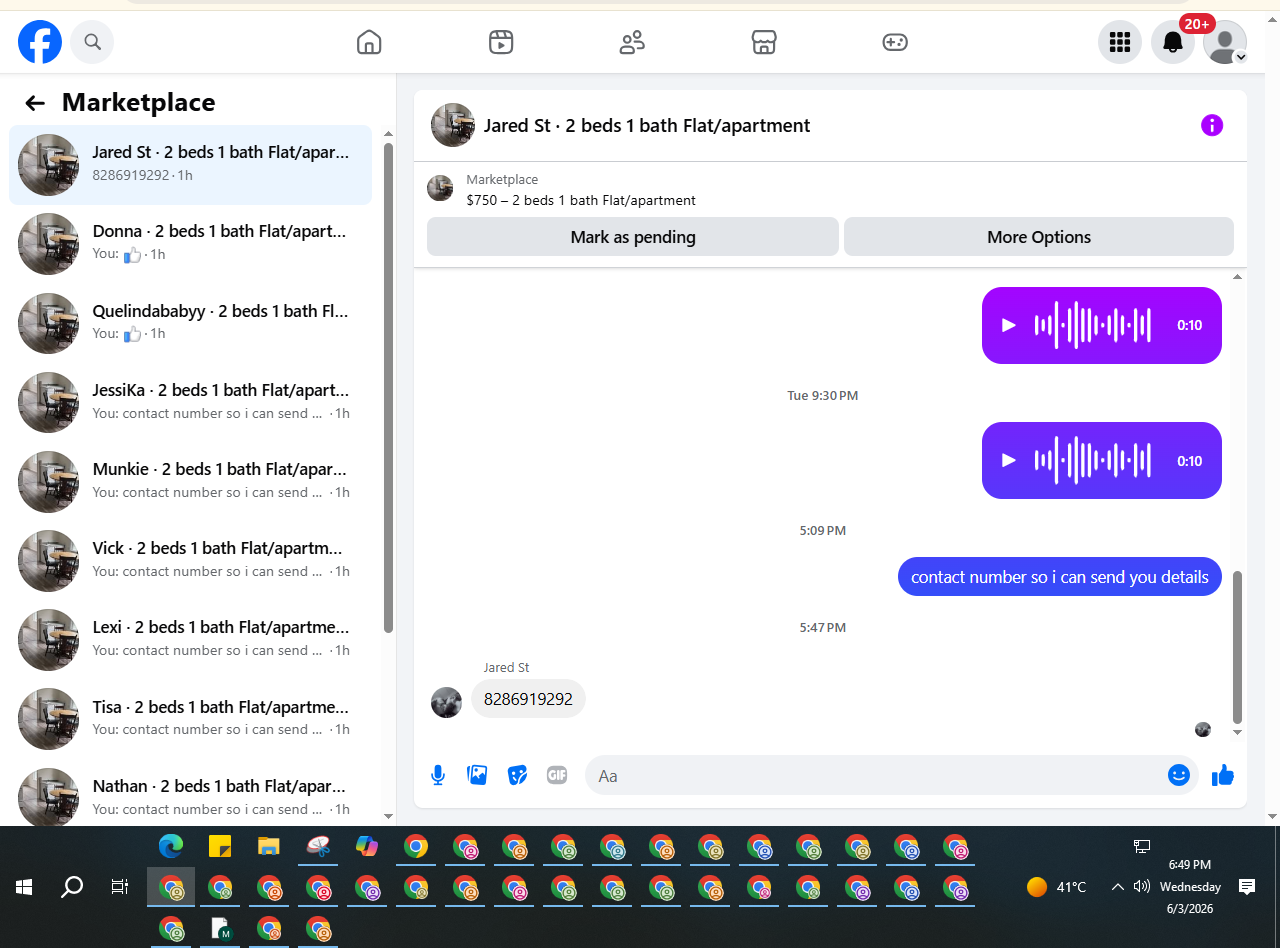
Task: Click the 6:49 PM taskbar clock
Action: (1190, 864)
